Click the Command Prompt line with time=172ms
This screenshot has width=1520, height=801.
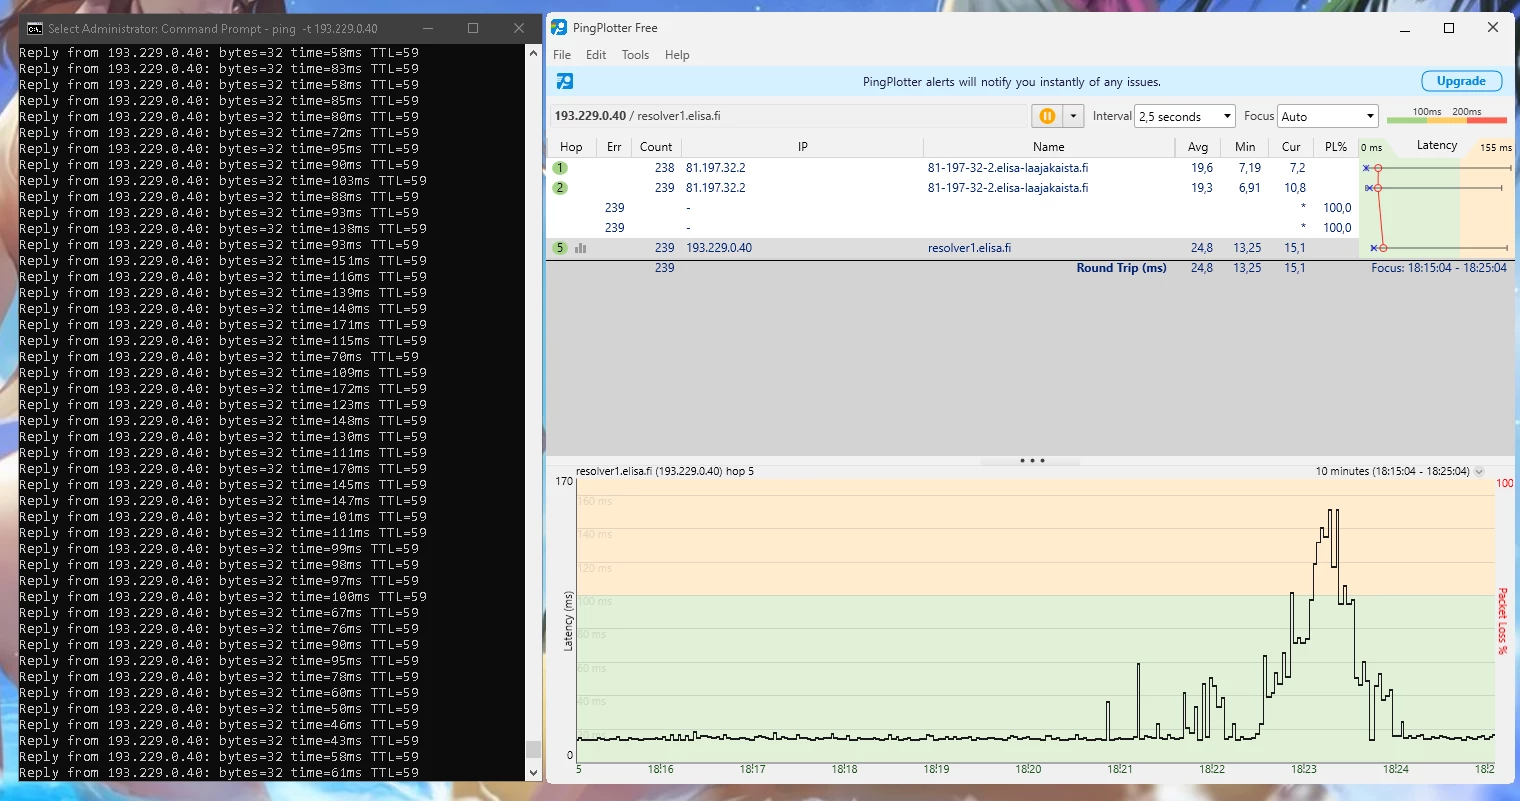(223, 389)
